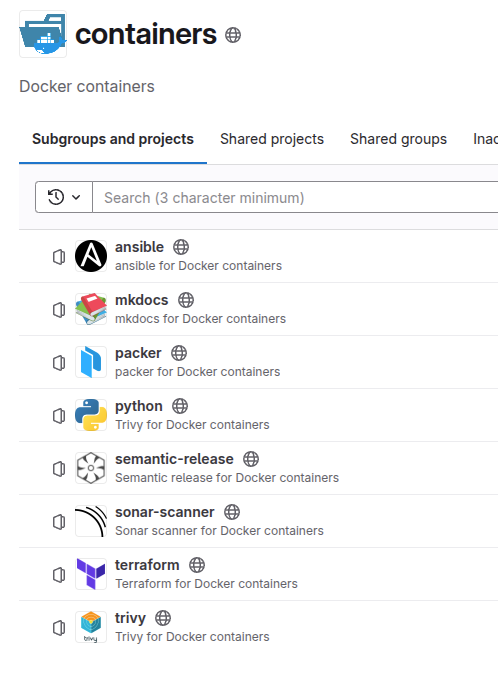Viewport: 498px width, 689px height.
Task: Click 'packer for Docker containers' description
Action: tap(198, 372)
